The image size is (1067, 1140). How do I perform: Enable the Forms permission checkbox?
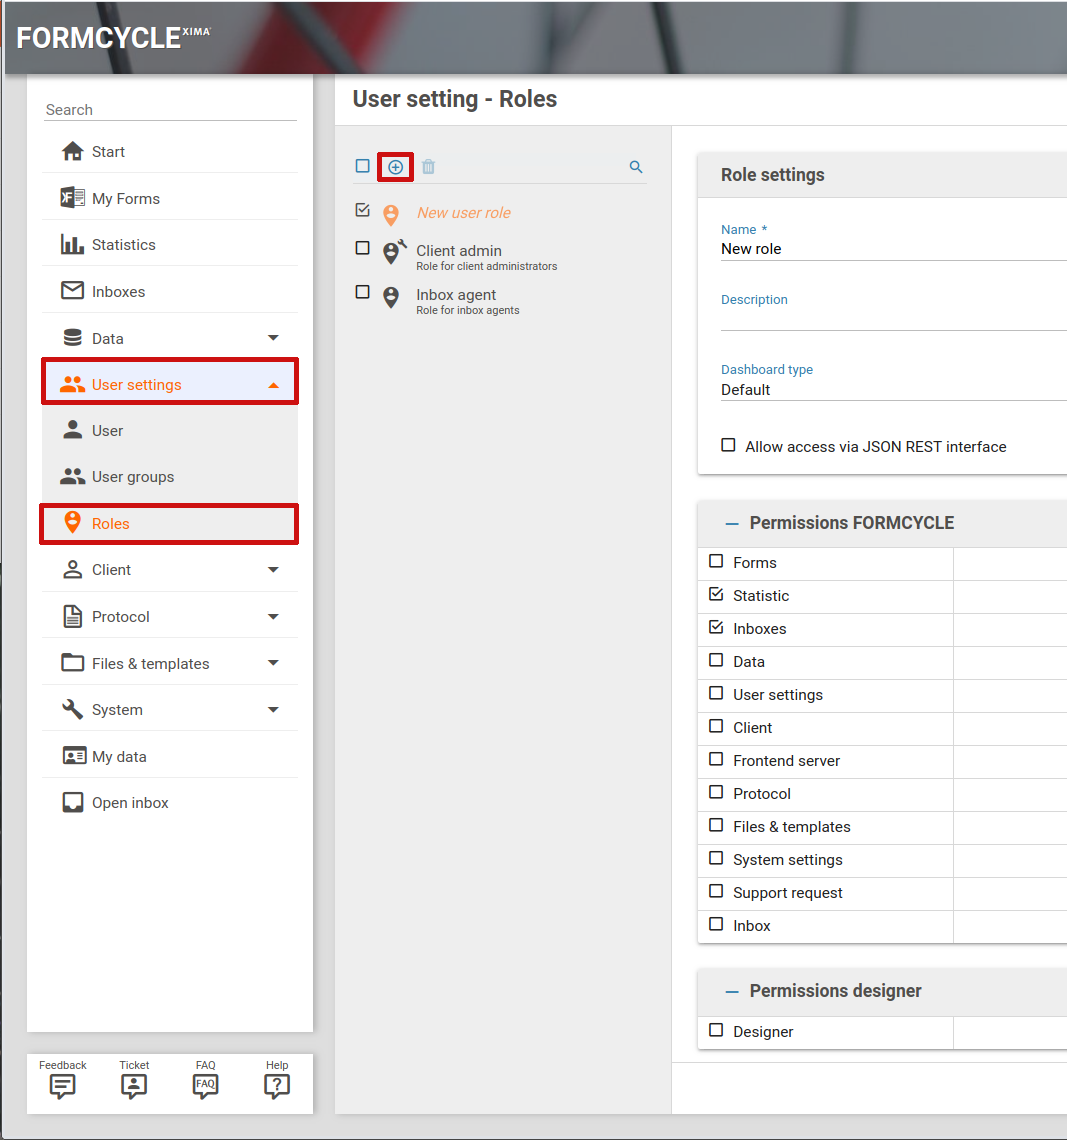pyautogui.click(x=716, y=562)
